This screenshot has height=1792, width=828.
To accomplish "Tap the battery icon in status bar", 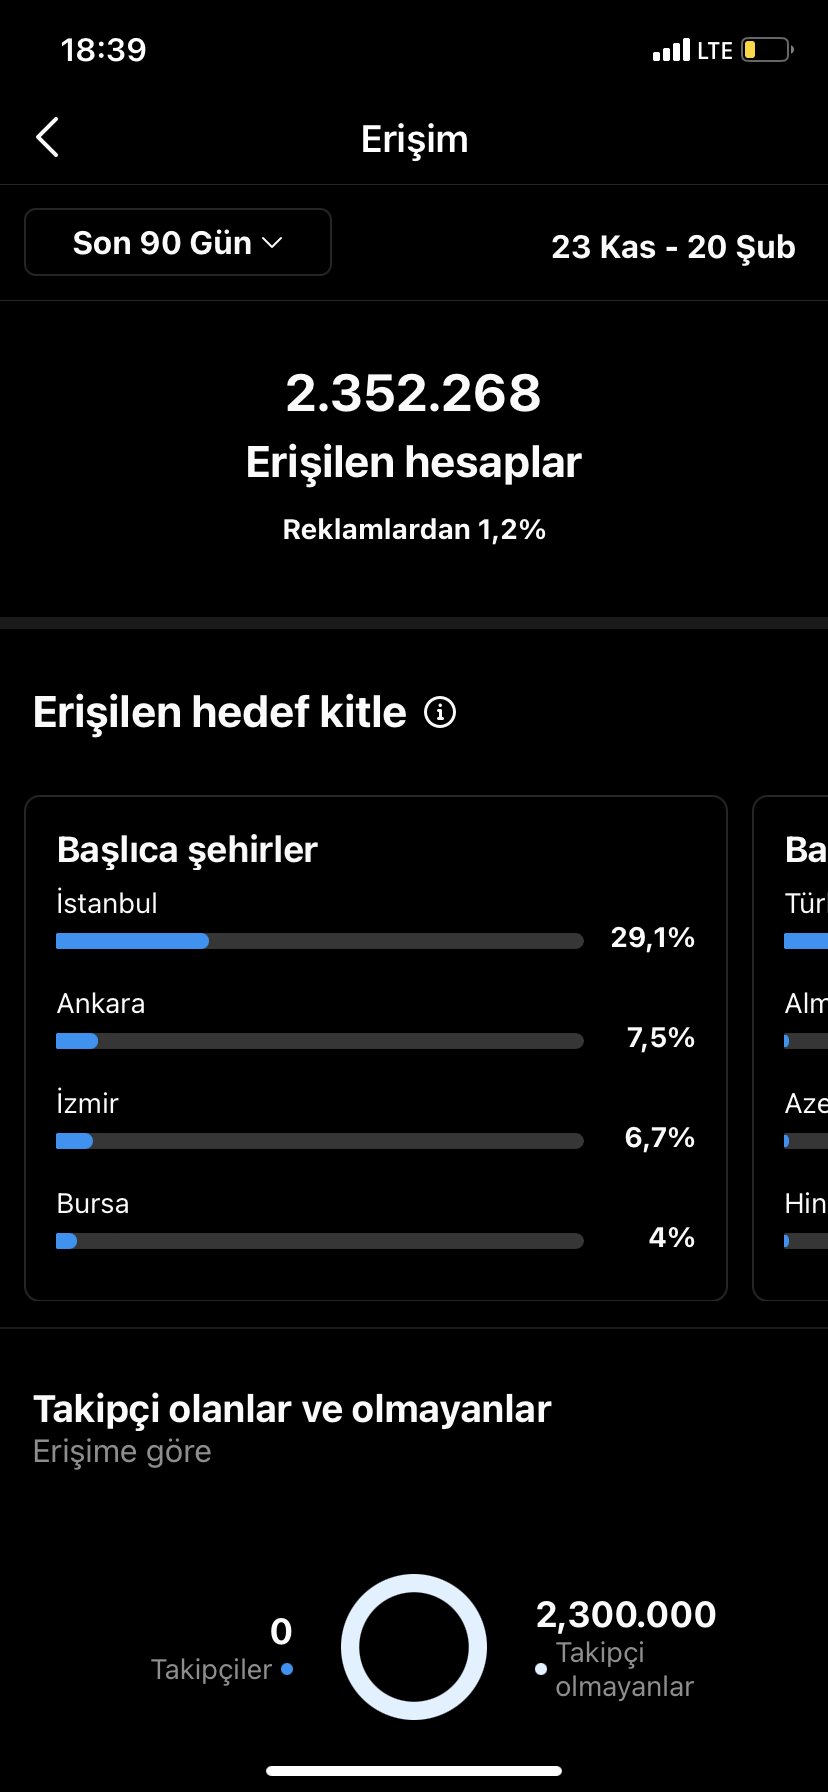I will pyautogui.click(x=768, y=49).
